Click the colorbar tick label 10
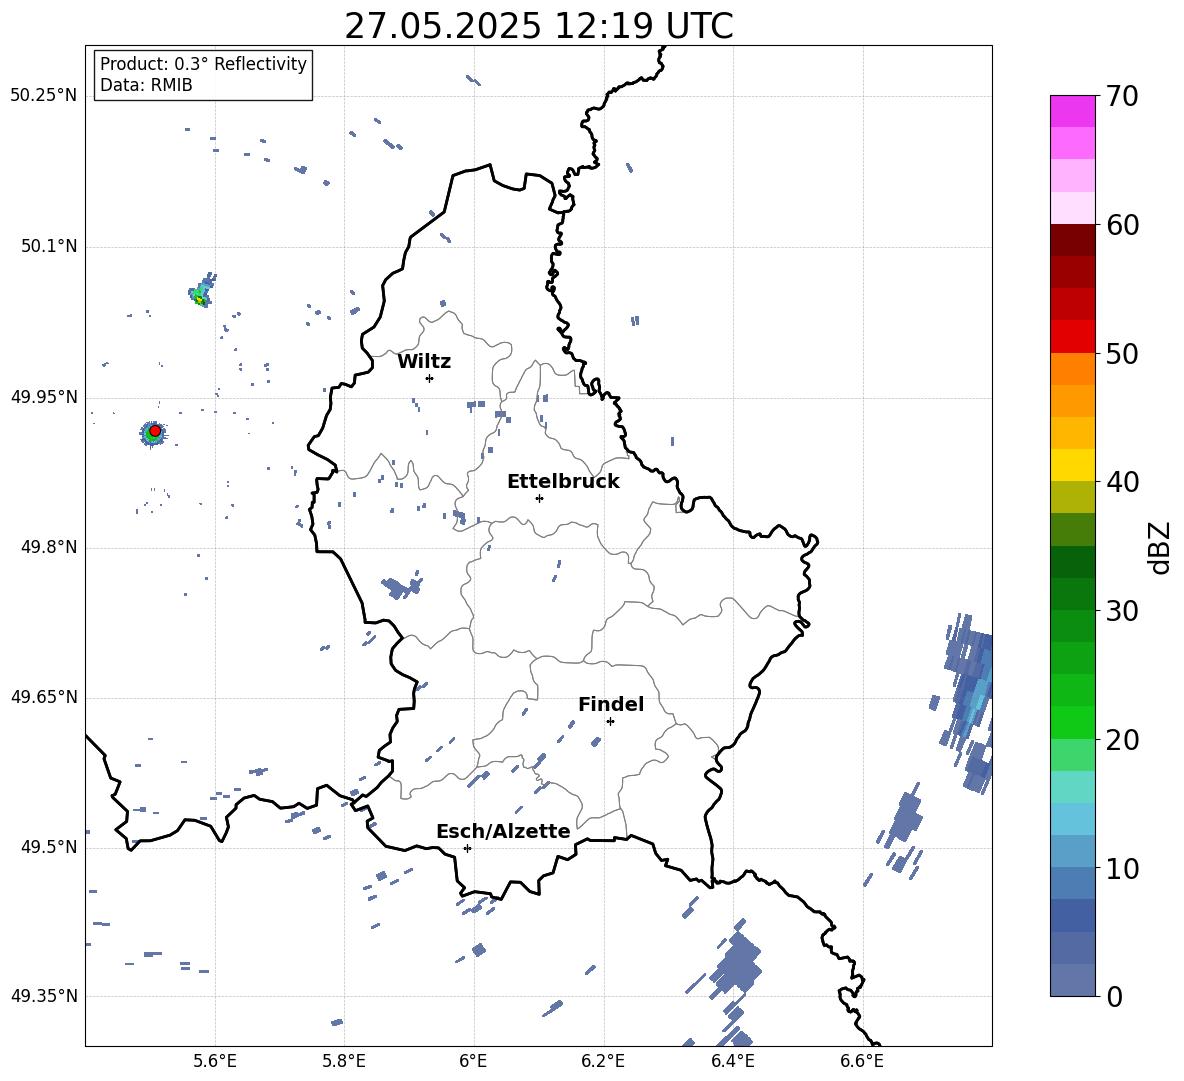This screenshot has width=1184, height=1081. click(x=1122, y=869)
